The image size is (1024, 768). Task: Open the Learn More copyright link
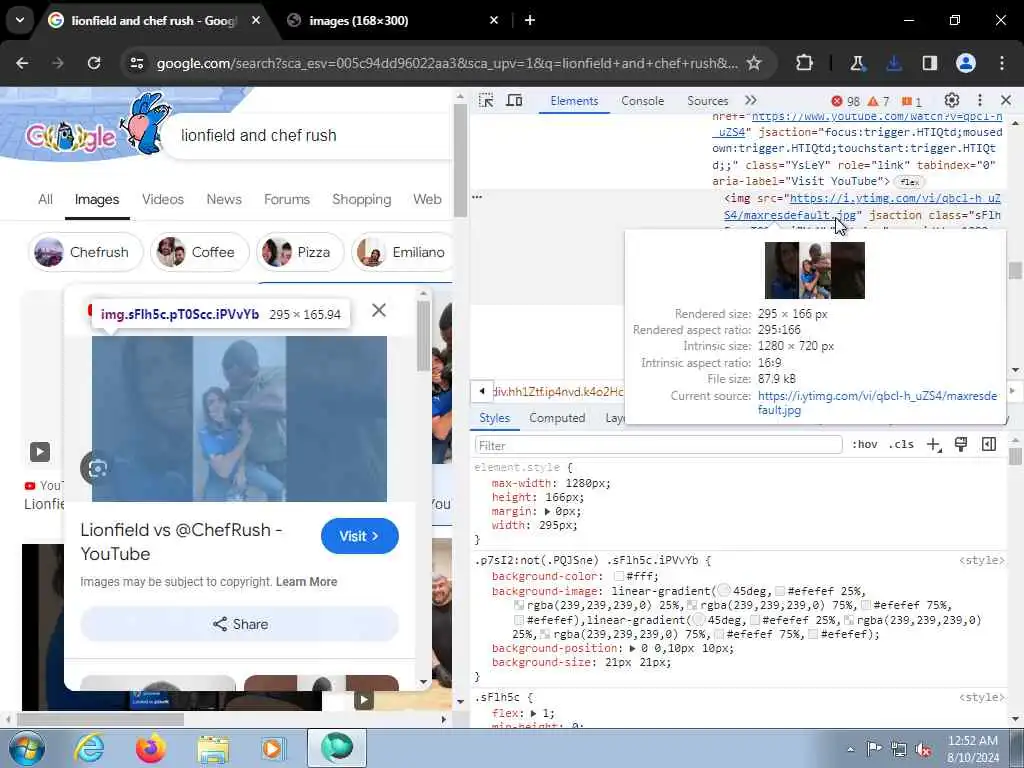(x=306, y=582)
